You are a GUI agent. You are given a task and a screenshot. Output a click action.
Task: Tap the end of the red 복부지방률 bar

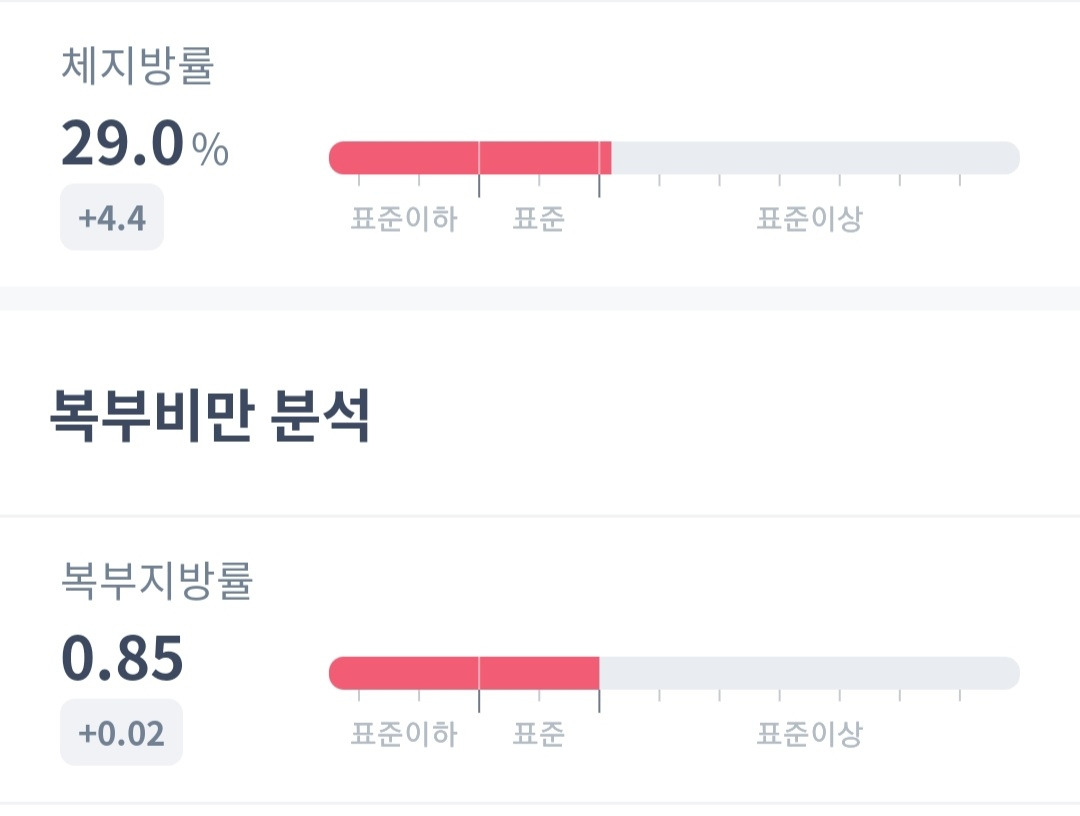595,673
